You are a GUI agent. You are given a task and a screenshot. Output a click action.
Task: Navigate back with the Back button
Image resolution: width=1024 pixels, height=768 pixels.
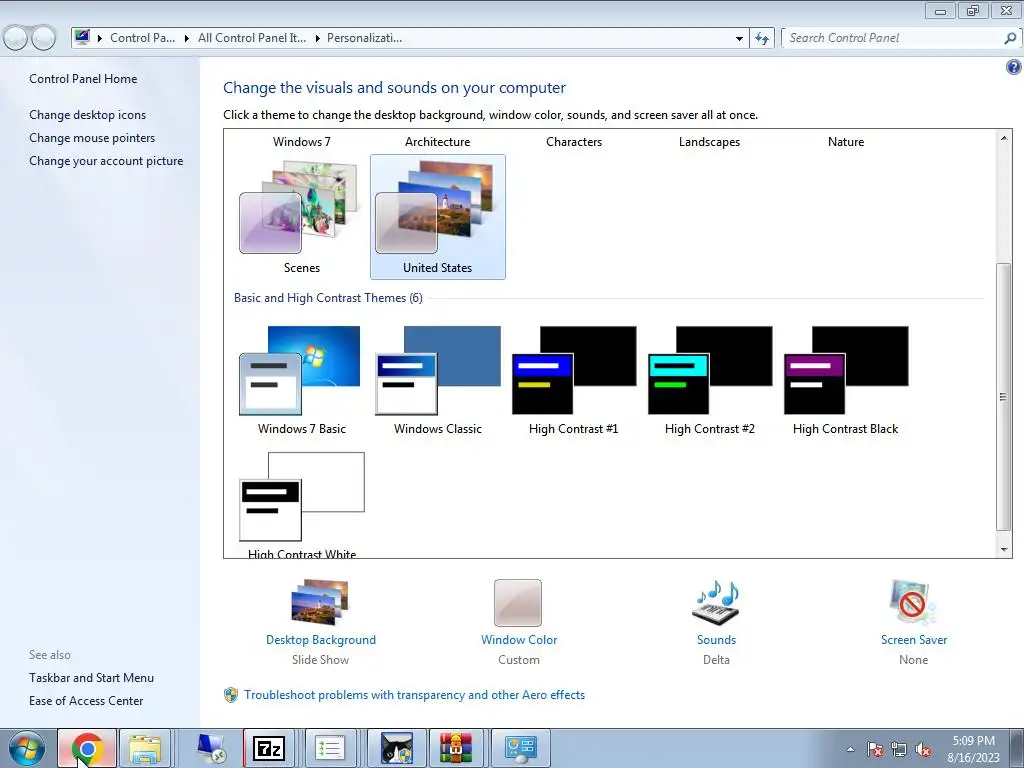point(16,38)
